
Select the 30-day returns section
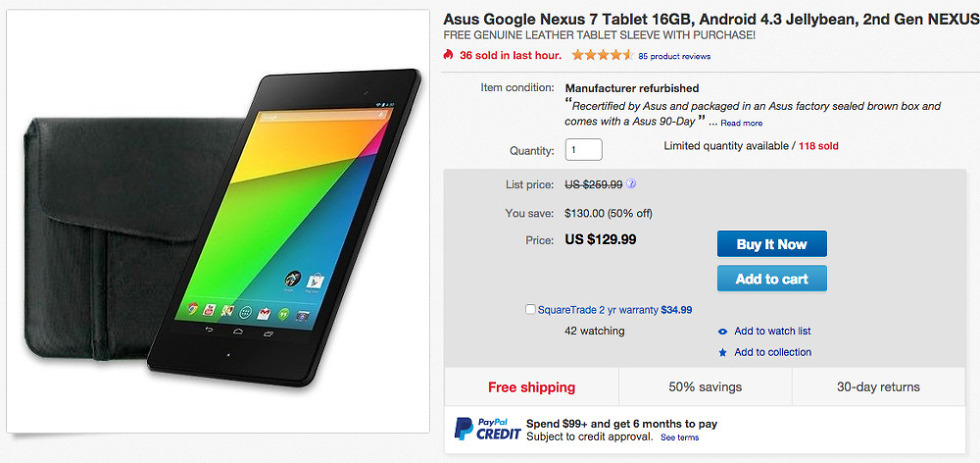click(879, 387)
